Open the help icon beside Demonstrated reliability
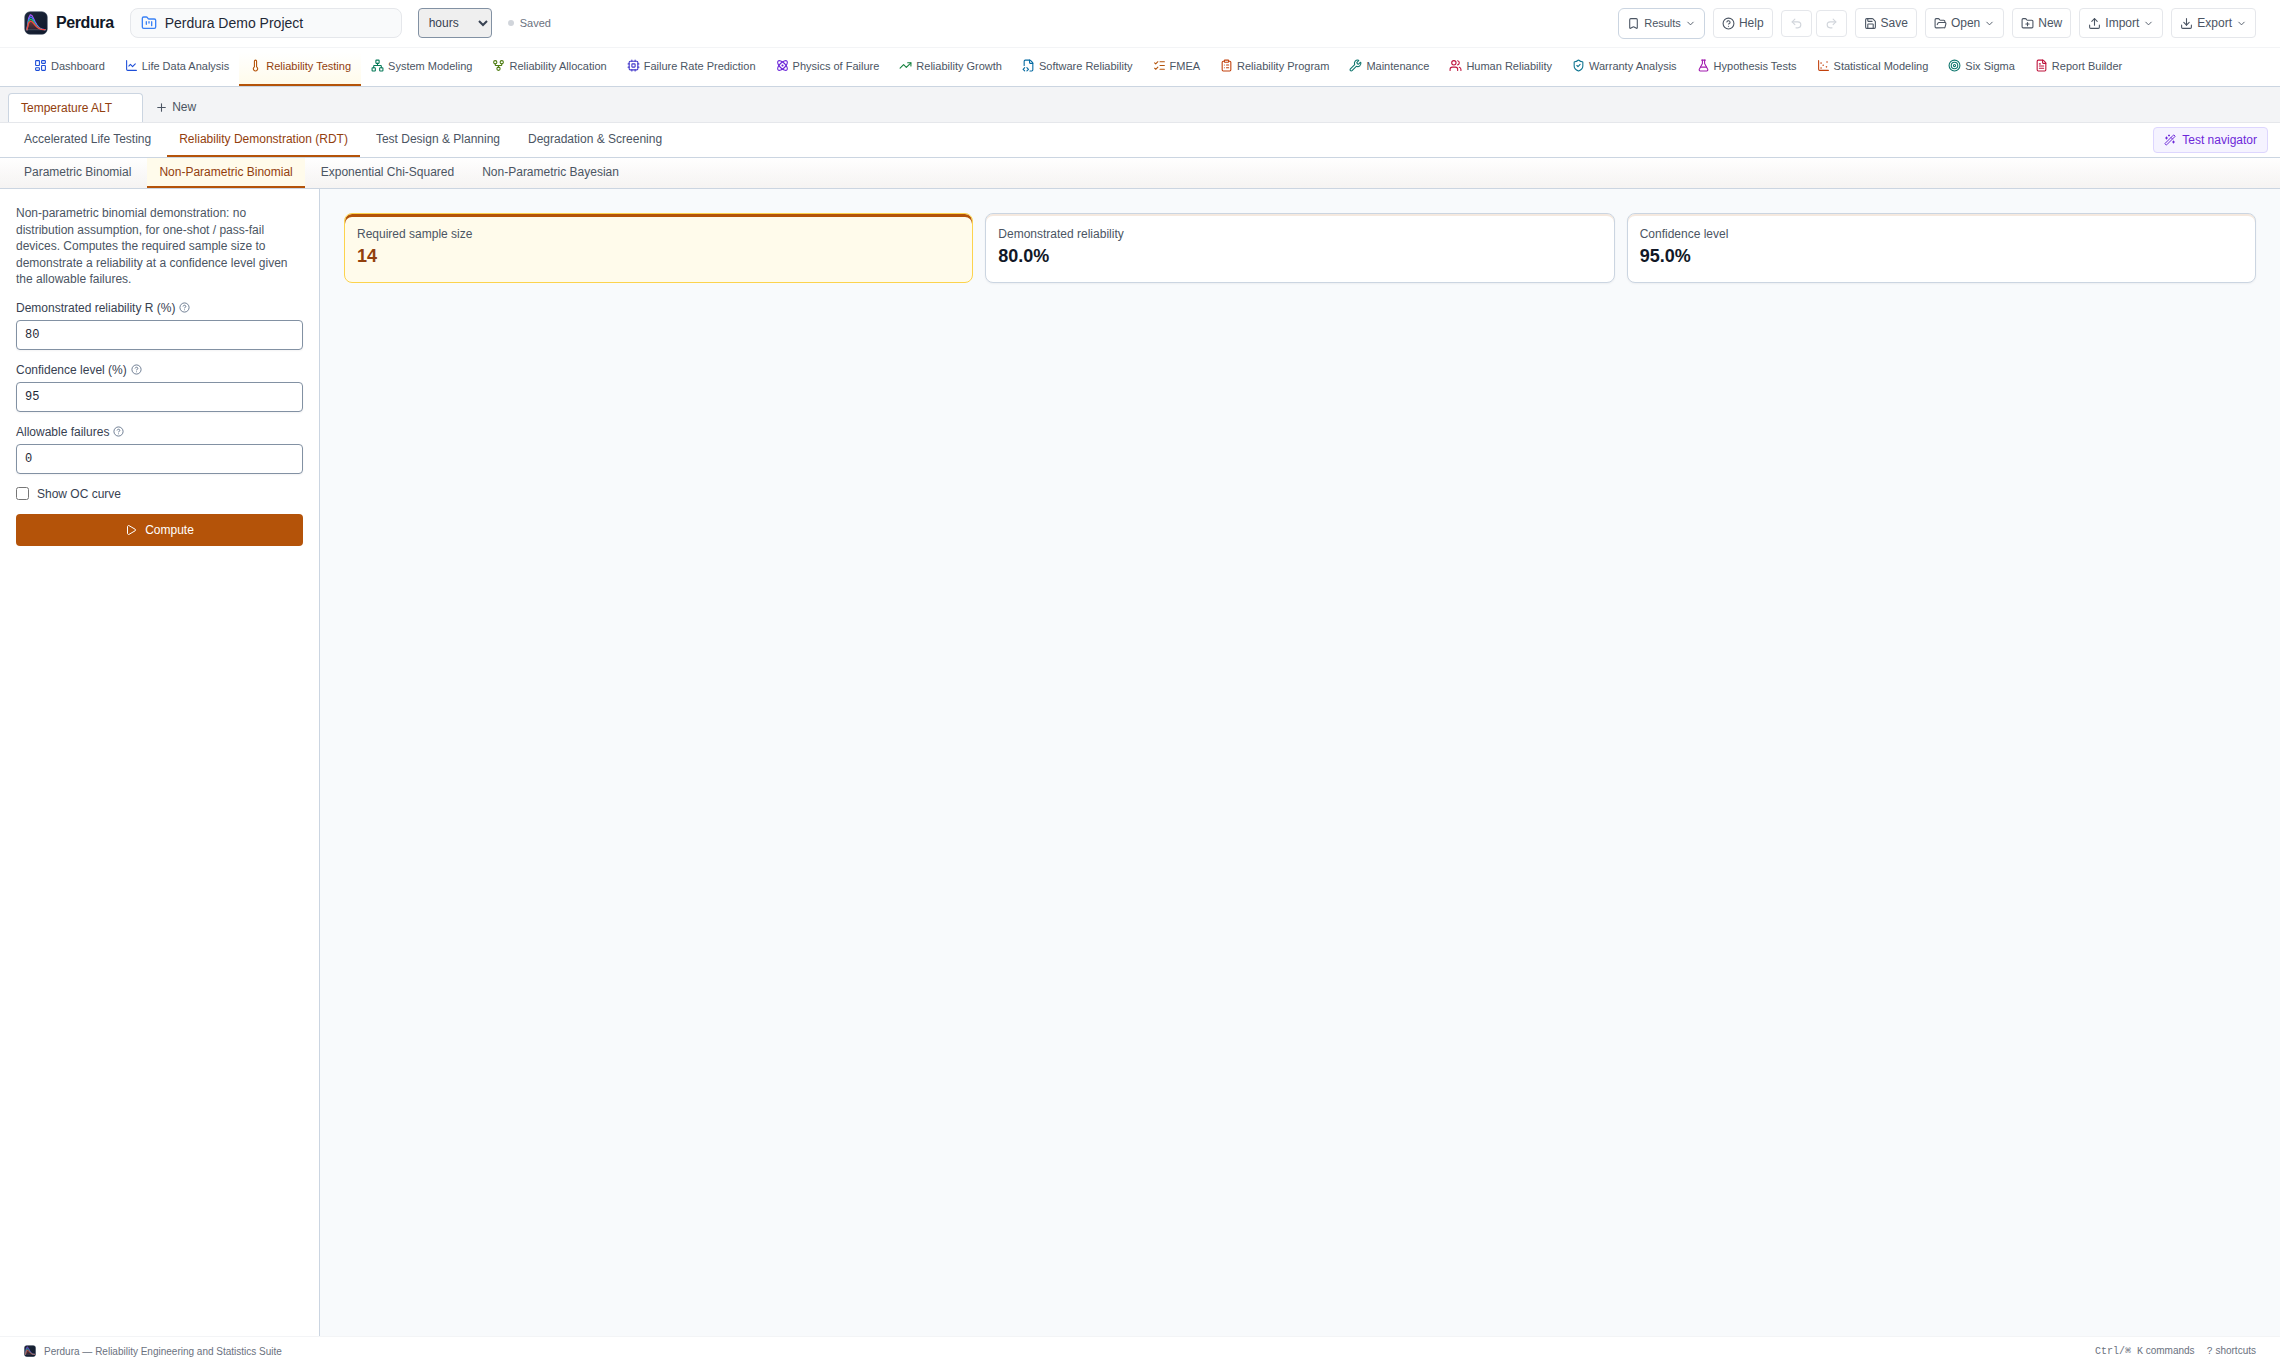The image size is (2280, 1365). 184,308
